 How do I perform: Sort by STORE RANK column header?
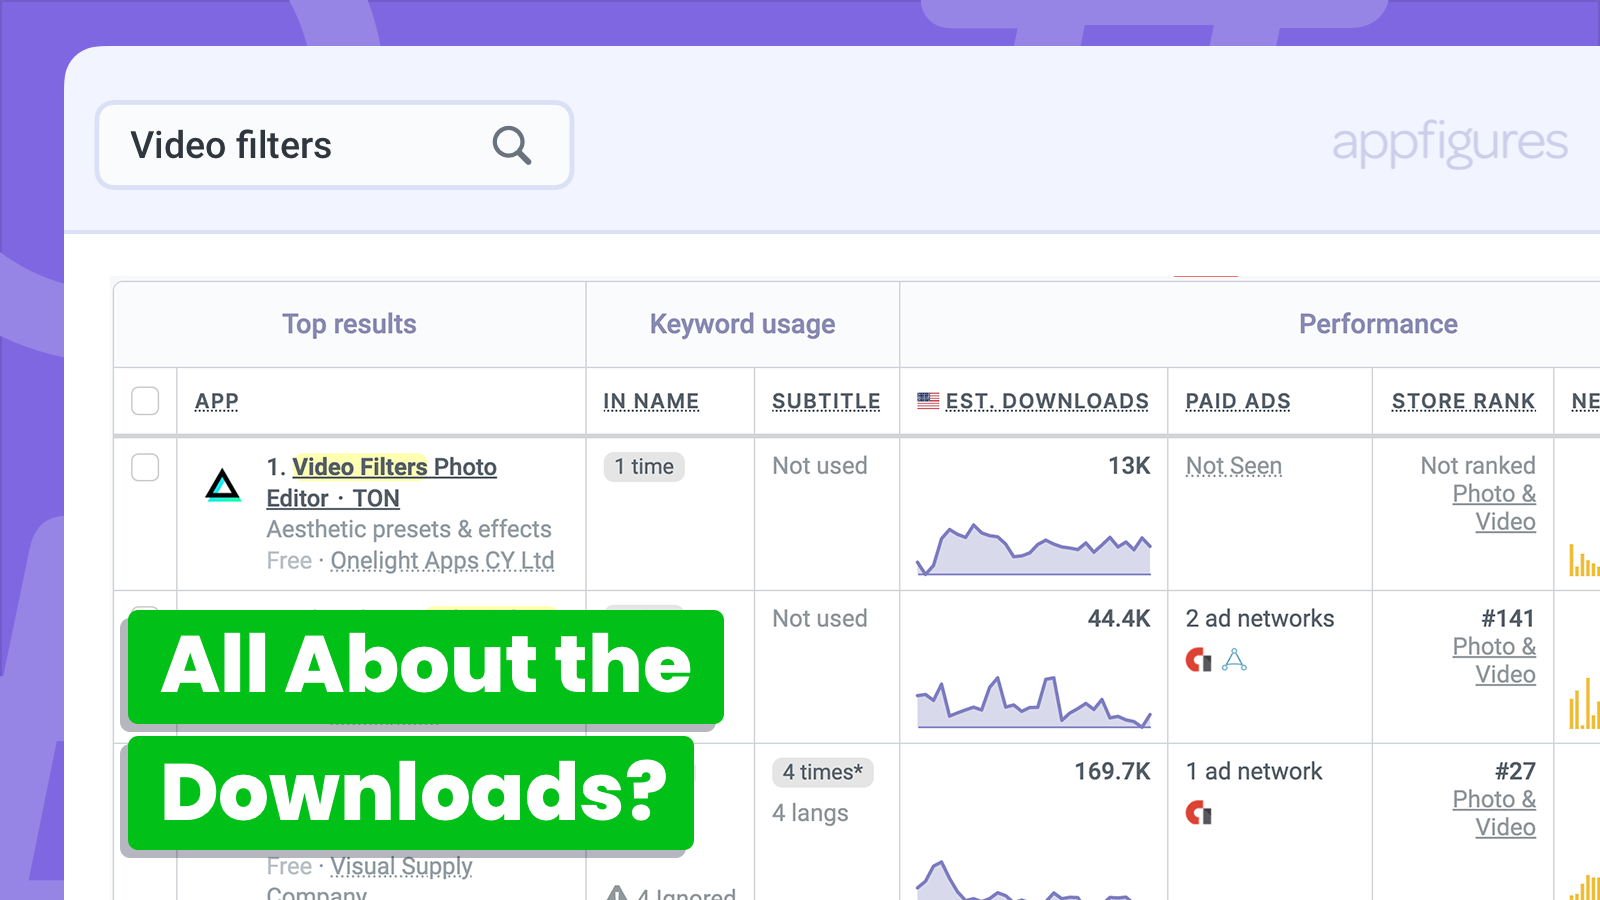click(1463, 401)
